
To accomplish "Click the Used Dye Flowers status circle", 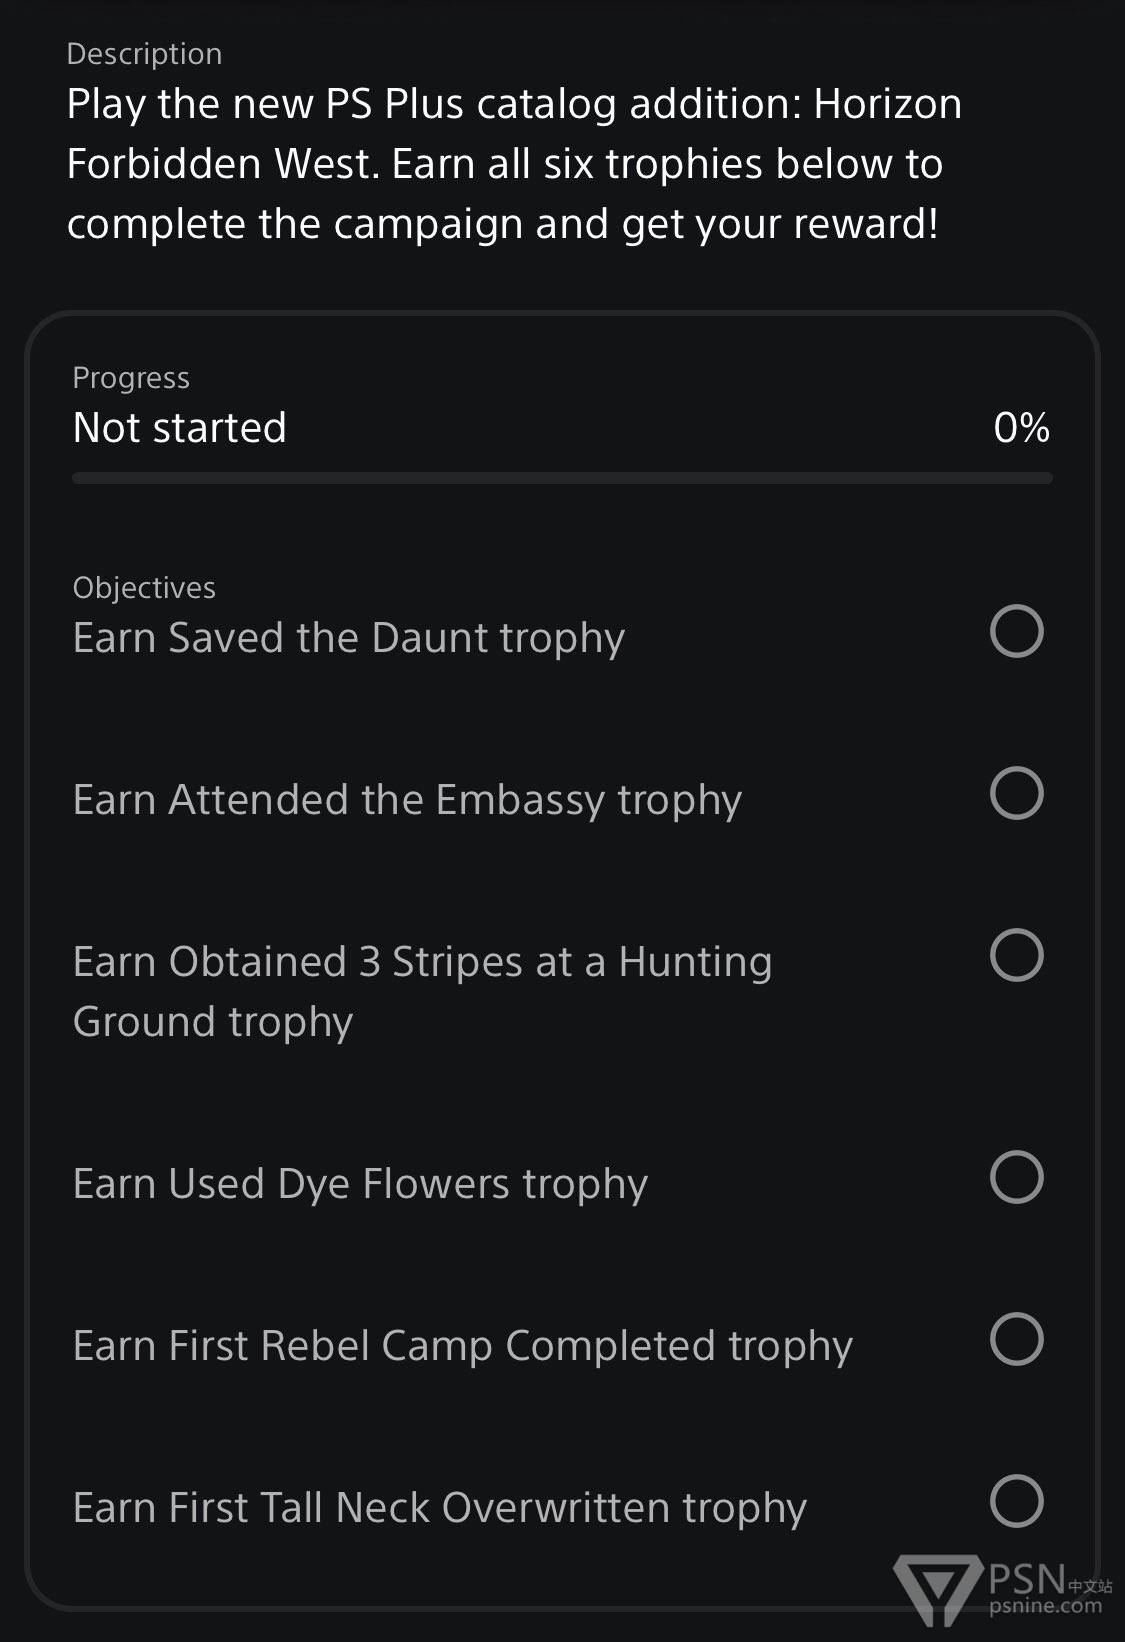I will coord(1016,1177).
